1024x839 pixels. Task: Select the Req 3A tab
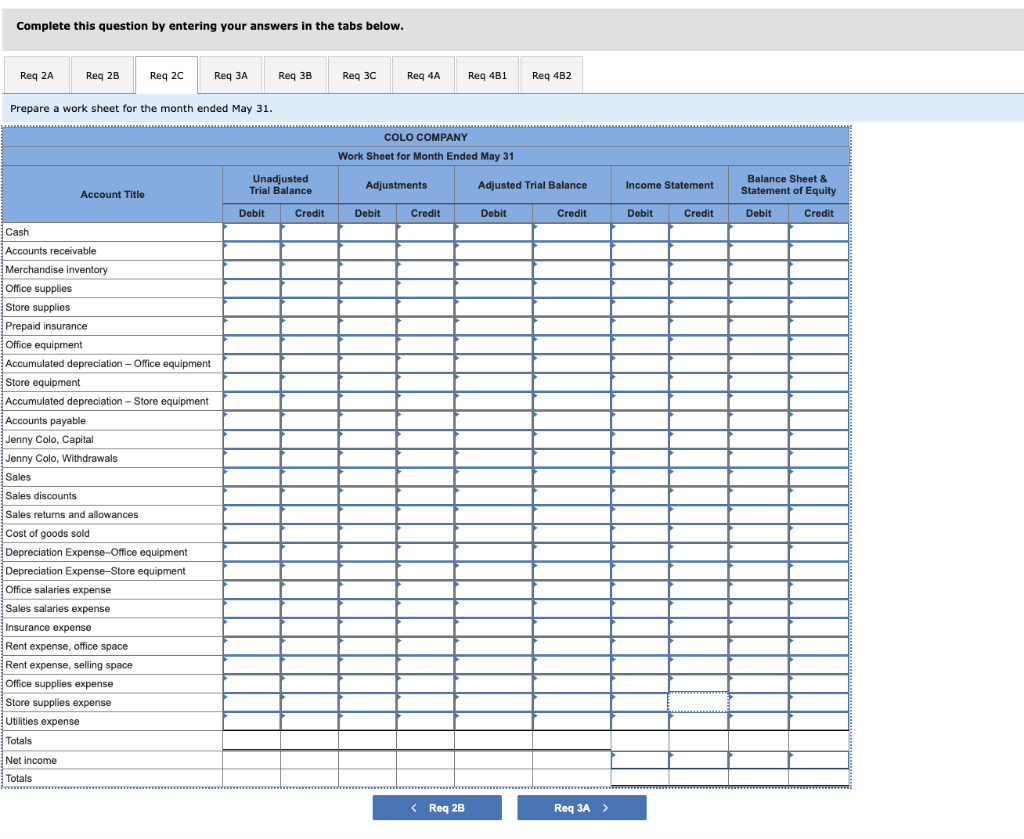click(x=230, y=74)
